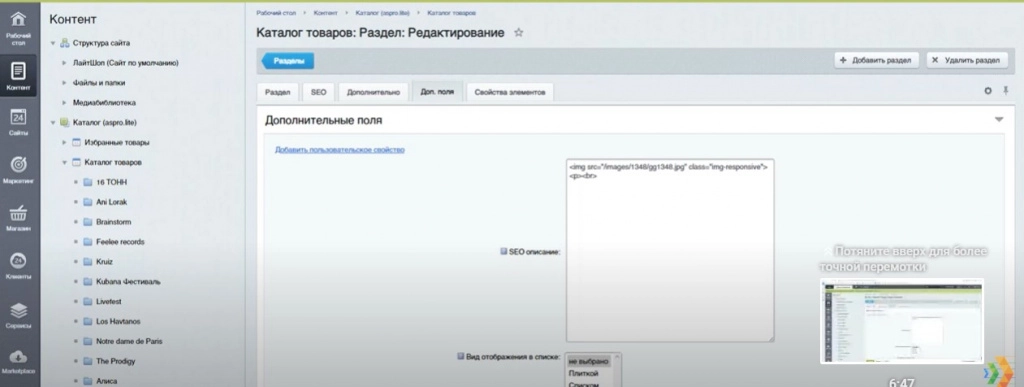
Task: Switch to the Дополнительно tab
Action: coord(373,92)
